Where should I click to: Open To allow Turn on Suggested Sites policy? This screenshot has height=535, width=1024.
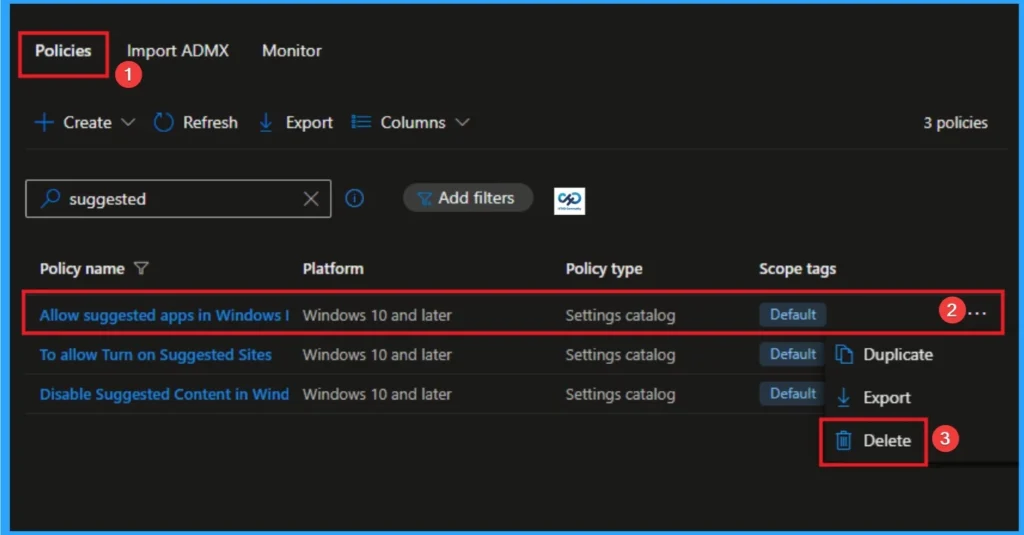(x=155, y=355)
